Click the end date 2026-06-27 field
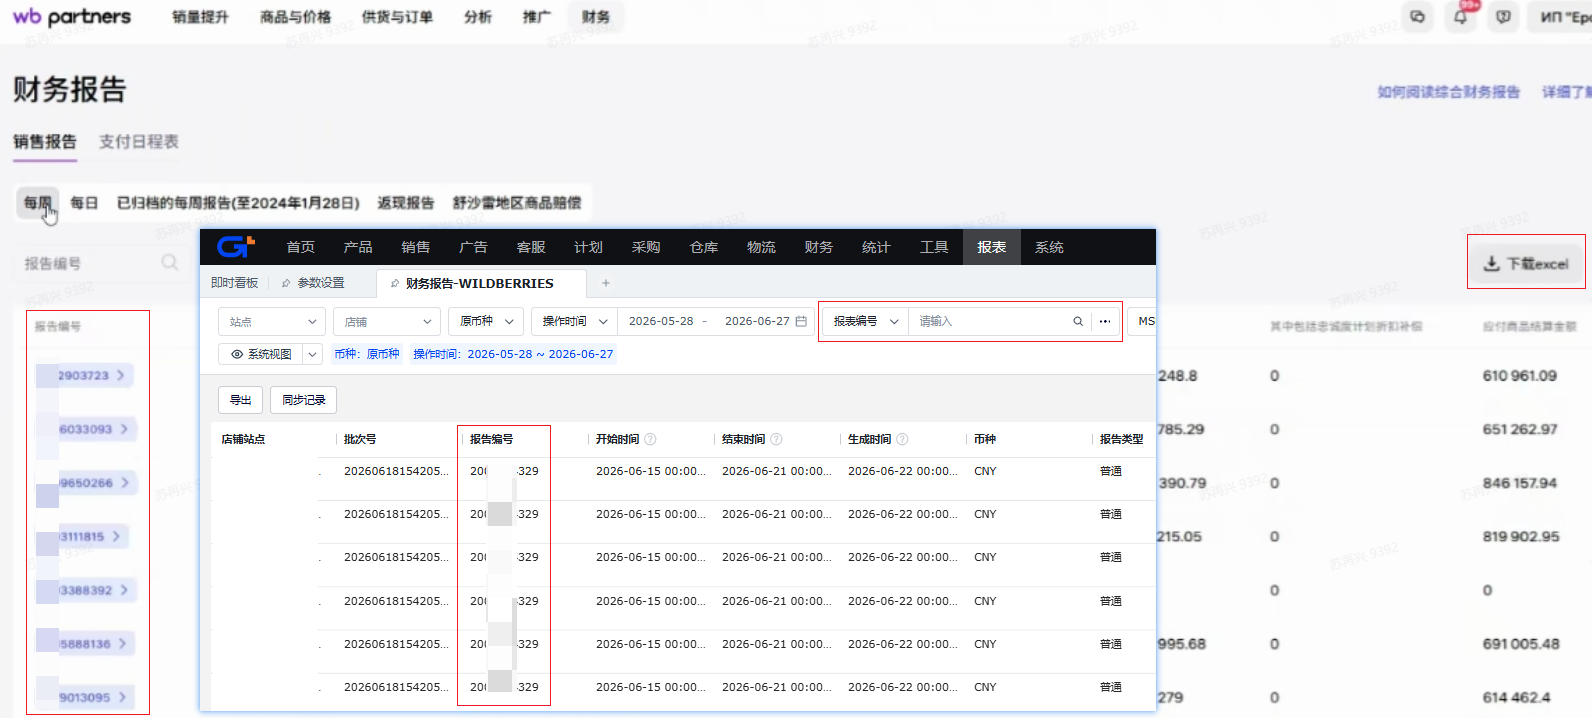 [x=757, y=321]
